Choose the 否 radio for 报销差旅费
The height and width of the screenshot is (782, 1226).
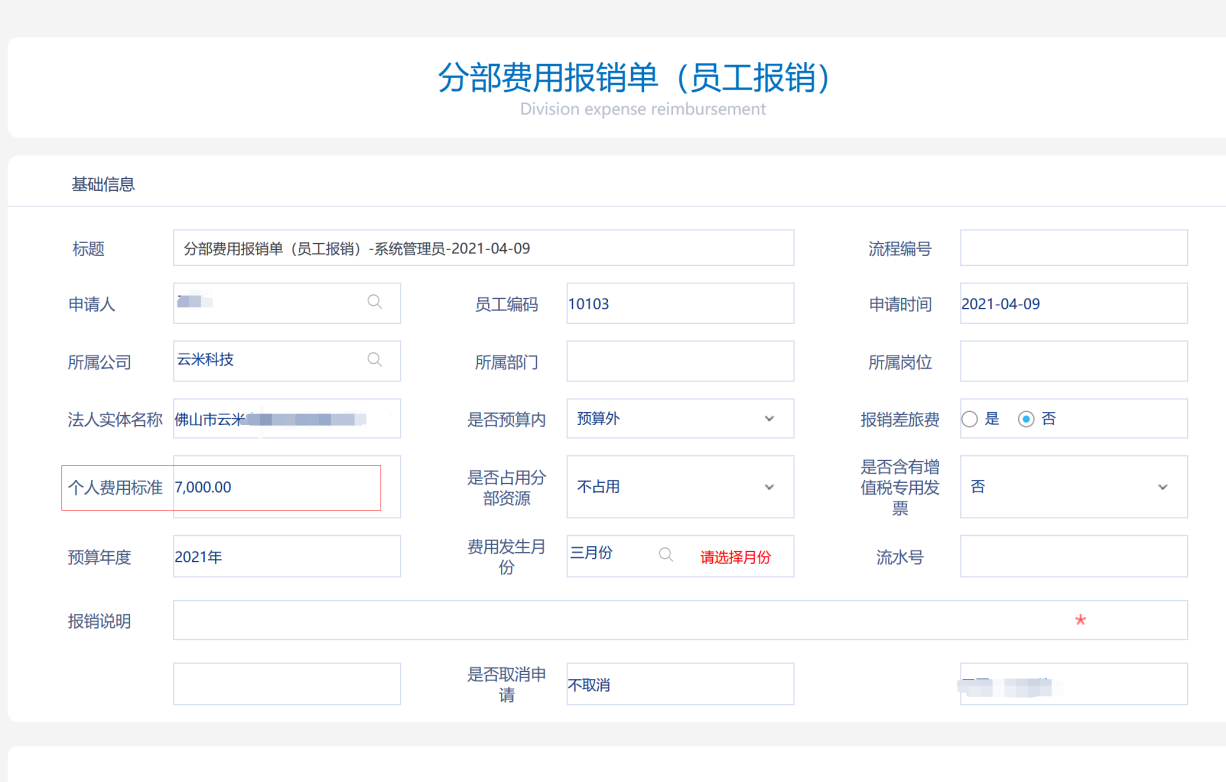pyautogui.click(x=1026, y=420)
